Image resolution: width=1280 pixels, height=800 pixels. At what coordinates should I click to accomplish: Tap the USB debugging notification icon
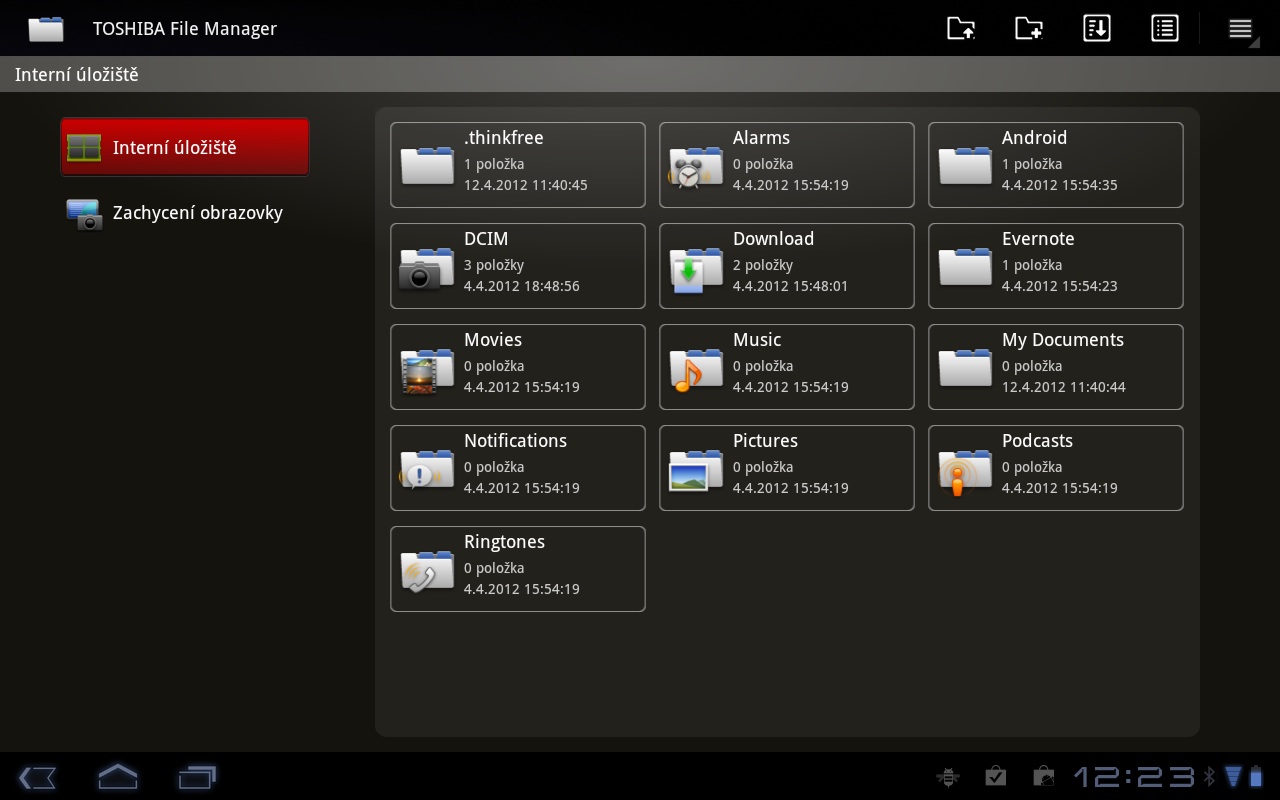tap(946, 776)
